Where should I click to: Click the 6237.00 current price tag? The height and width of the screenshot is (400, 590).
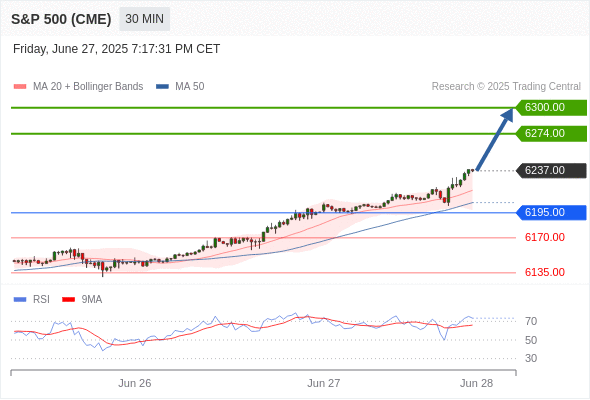pyautogui.click(x=551, y=170)
